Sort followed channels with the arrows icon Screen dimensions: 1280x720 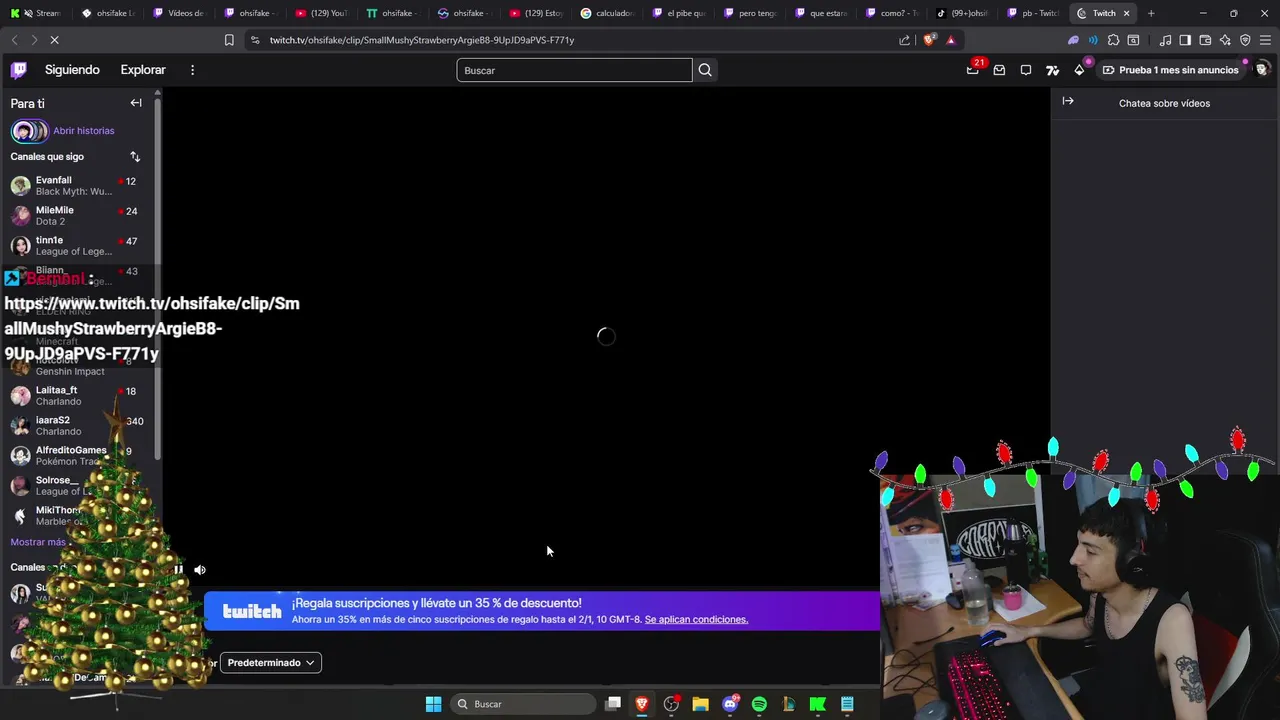click(x=135, y=157)
